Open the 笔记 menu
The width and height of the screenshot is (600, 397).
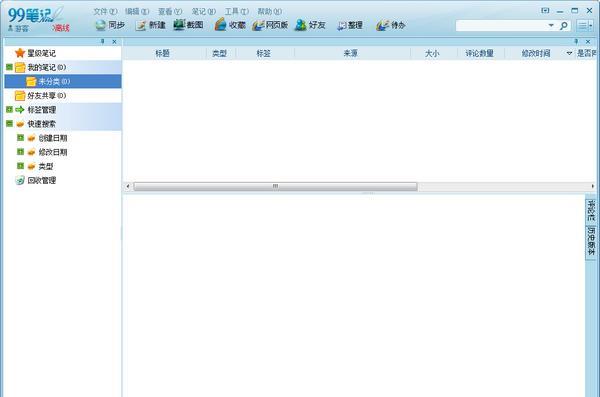click(204, 11)
